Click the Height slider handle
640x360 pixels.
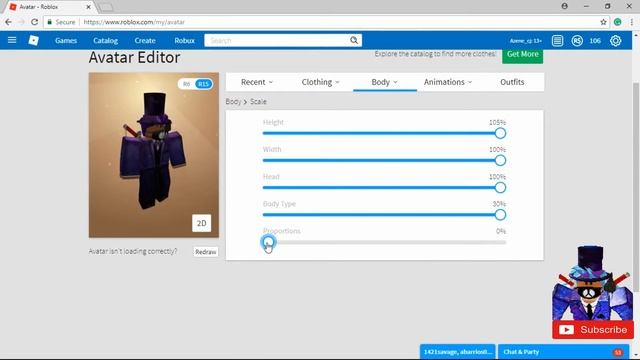[x=500, y=133]
